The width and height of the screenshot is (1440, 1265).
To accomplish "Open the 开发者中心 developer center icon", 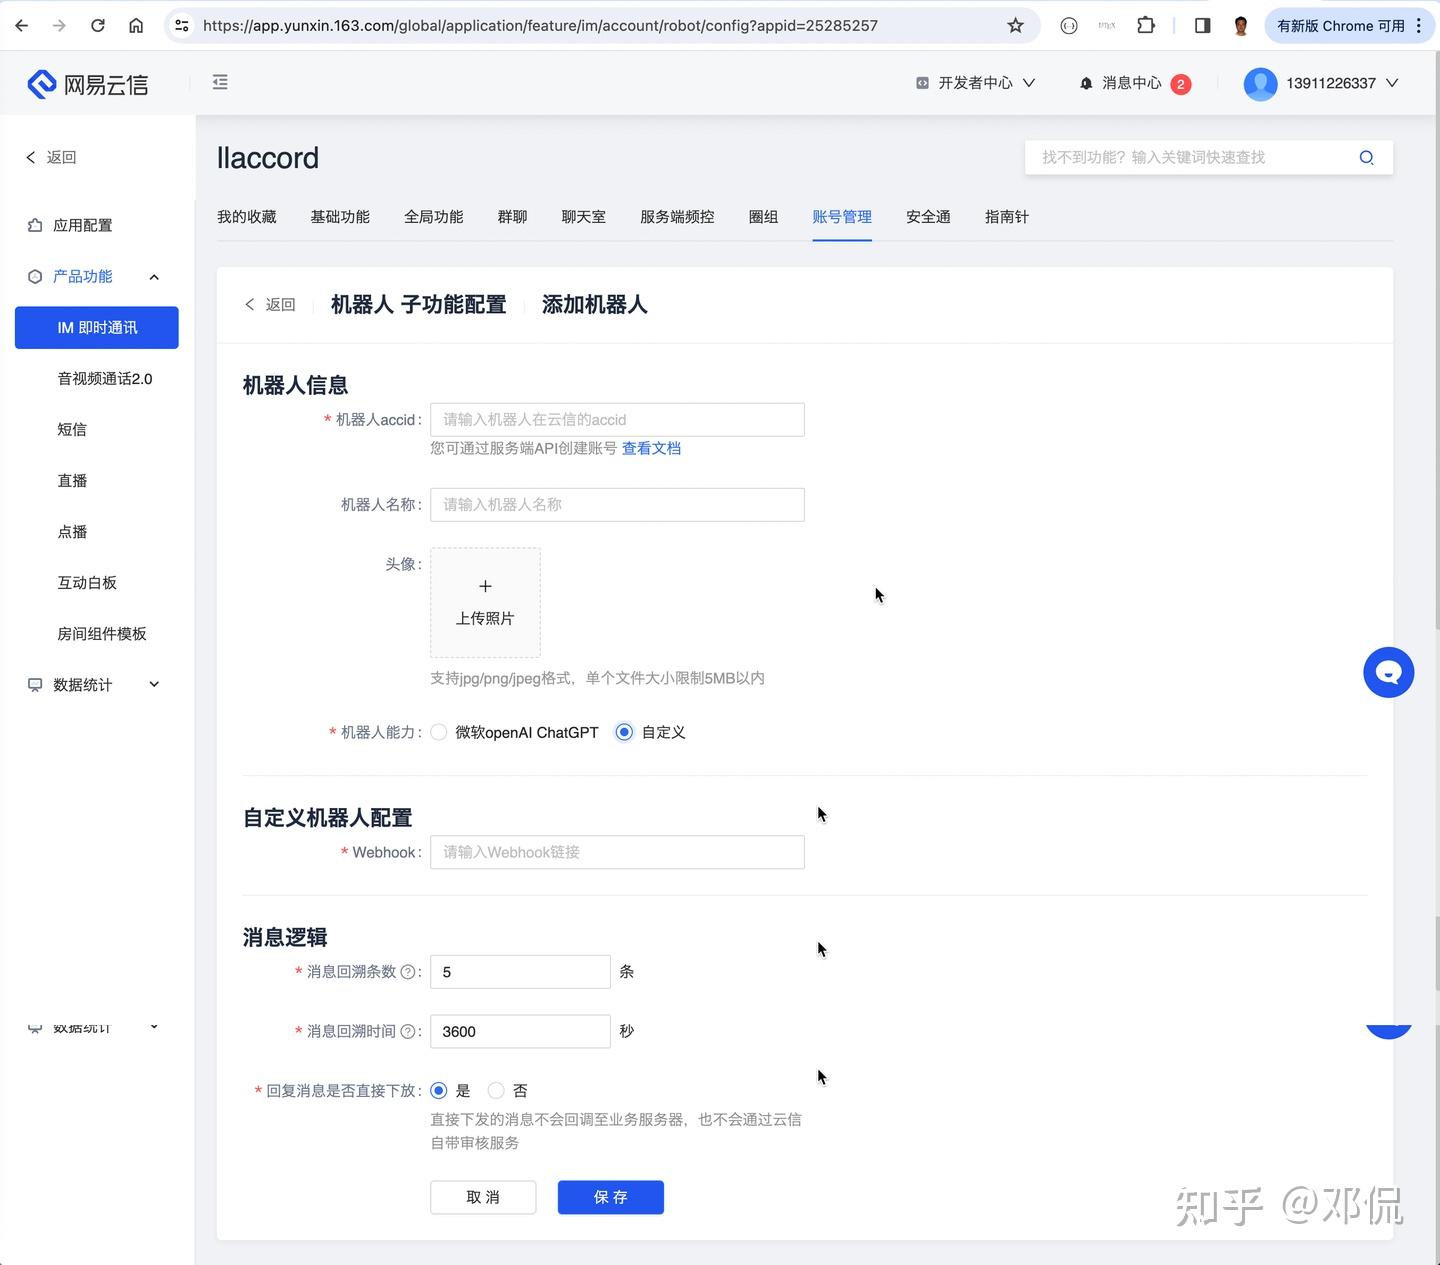I will coord(922,83).
